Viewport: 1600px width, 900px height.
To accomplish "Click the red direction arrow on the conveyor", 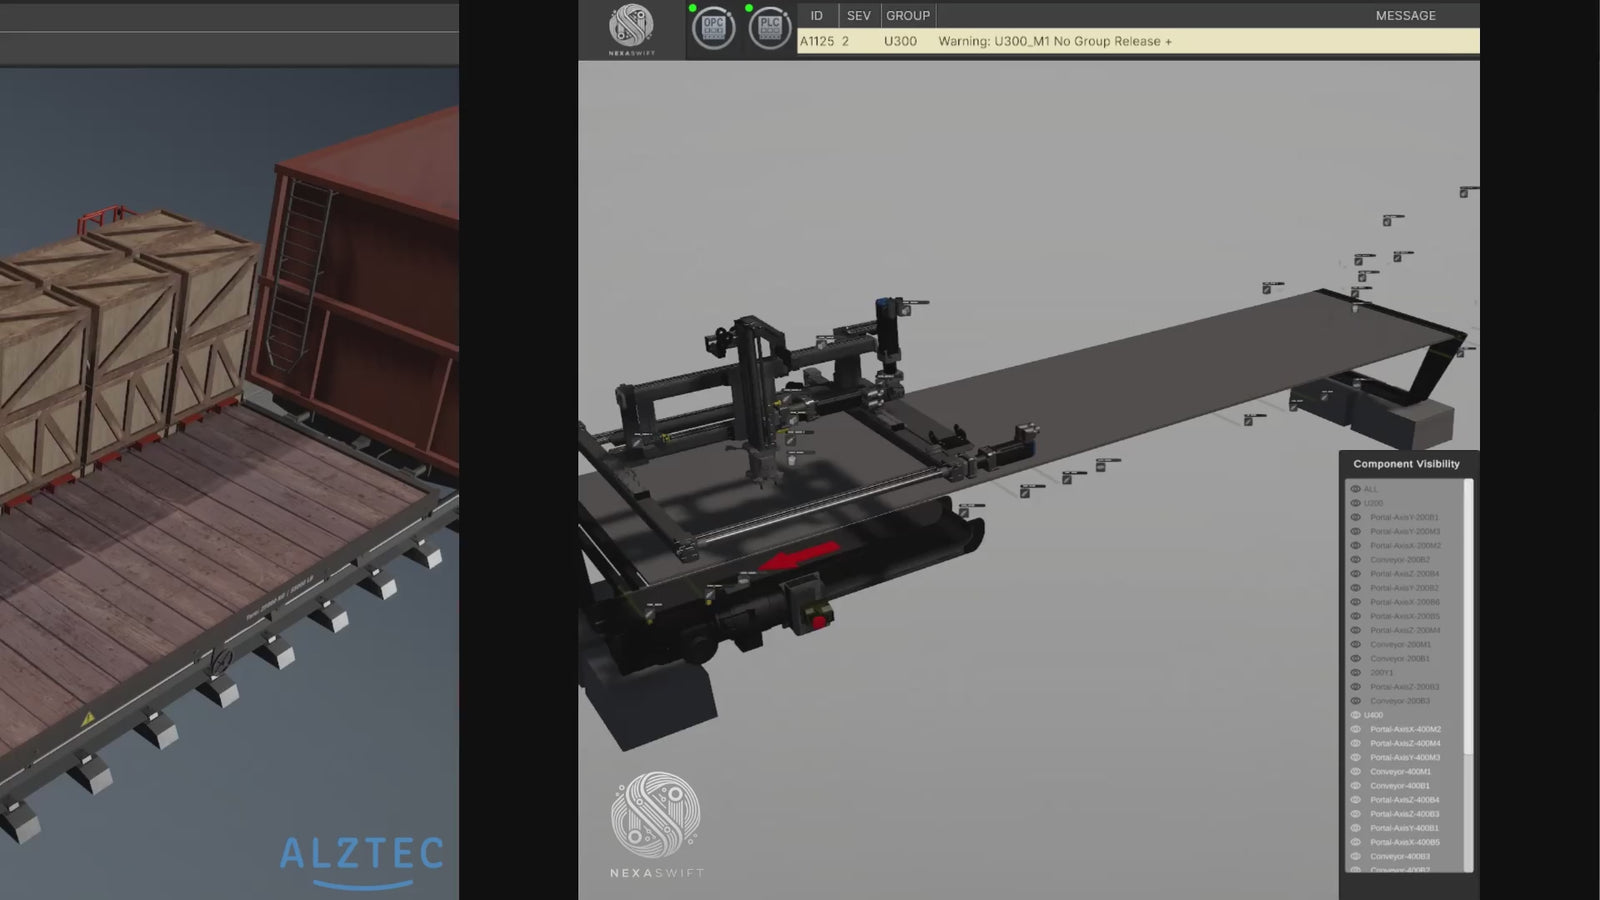I will [x=798, y=556].
